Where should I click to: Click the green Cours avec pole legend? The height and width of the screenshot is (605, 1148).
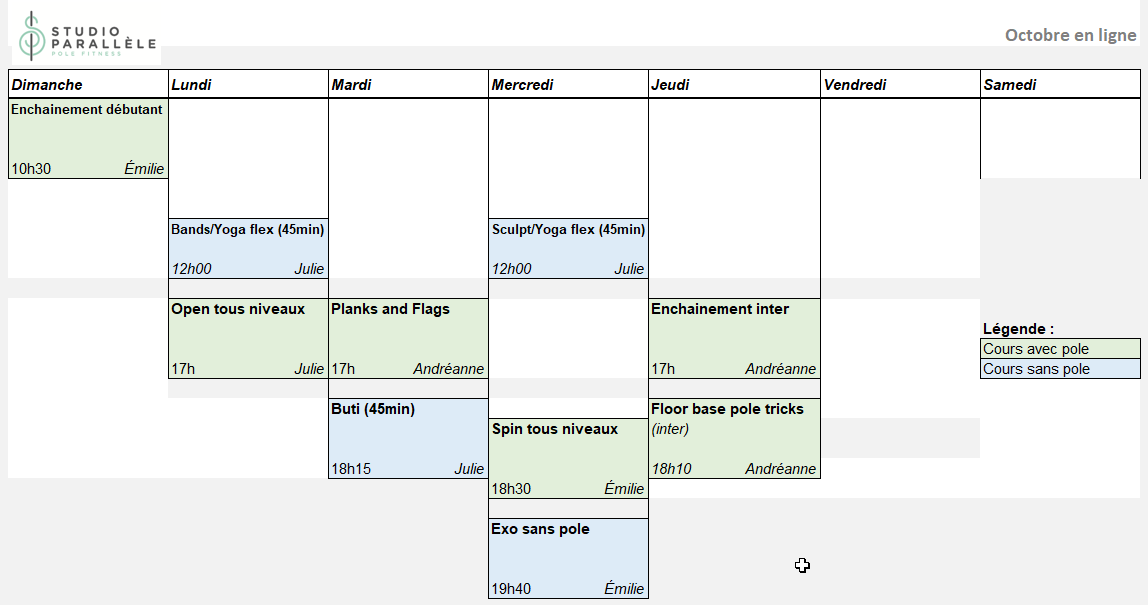pos(1060,349)
